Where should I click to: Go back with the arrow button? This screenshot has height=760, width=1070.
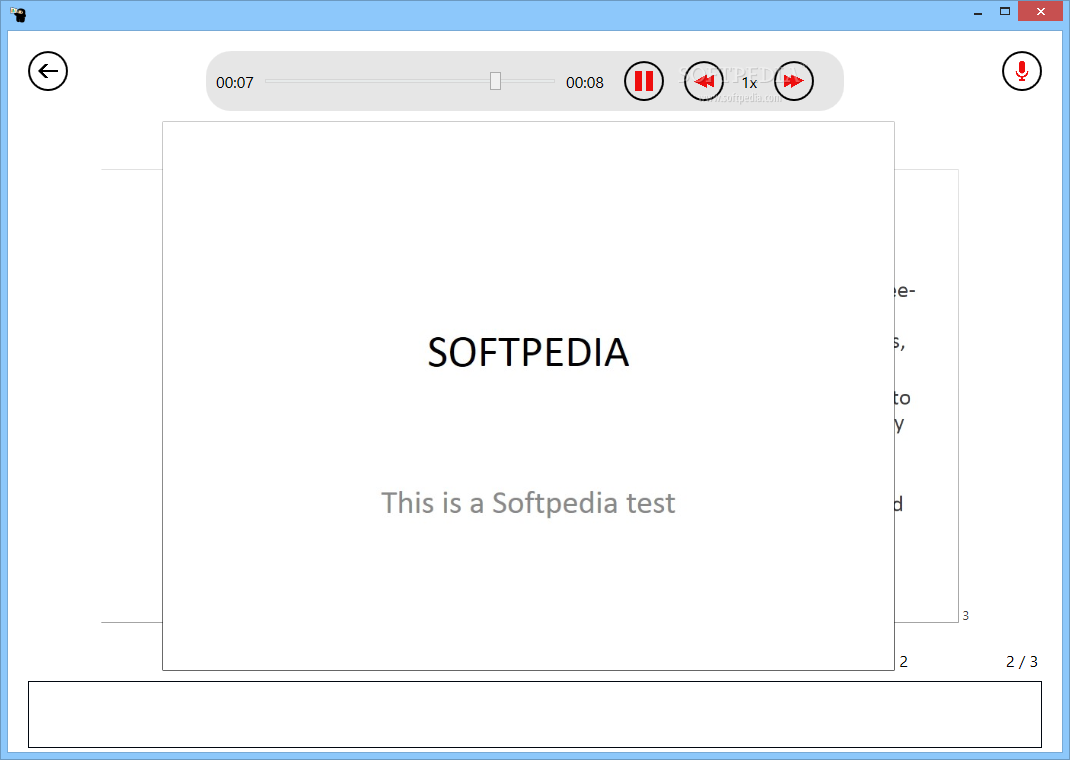[48, 71]
